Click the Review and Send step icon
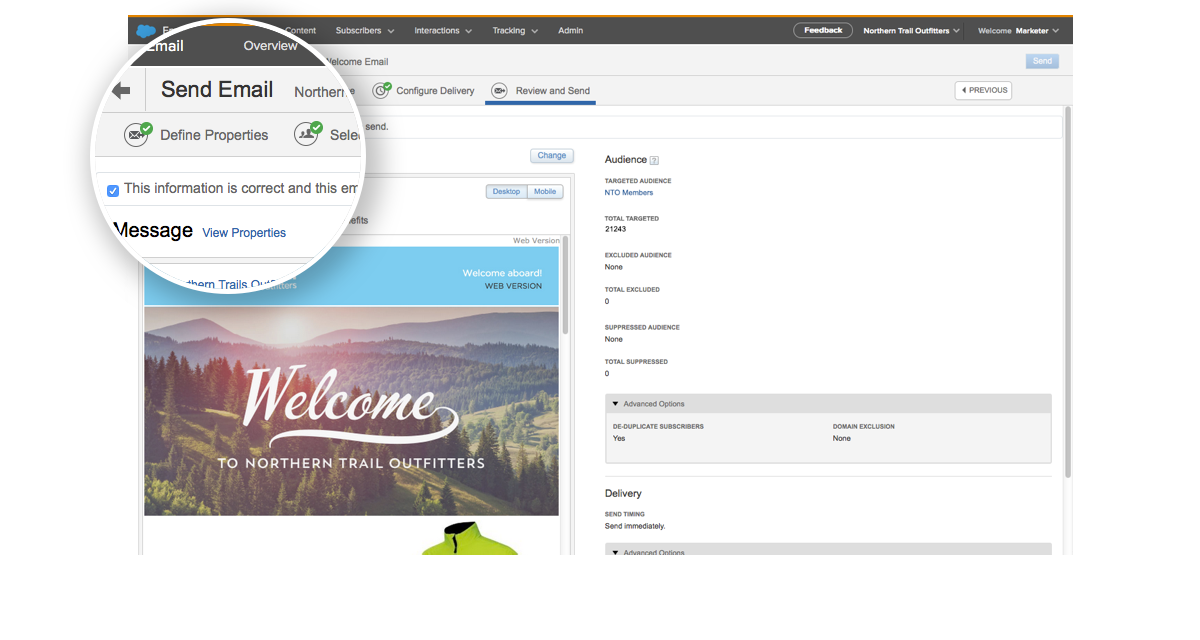The width and height of the screenshot is (1200, 640). pos(499,91)
